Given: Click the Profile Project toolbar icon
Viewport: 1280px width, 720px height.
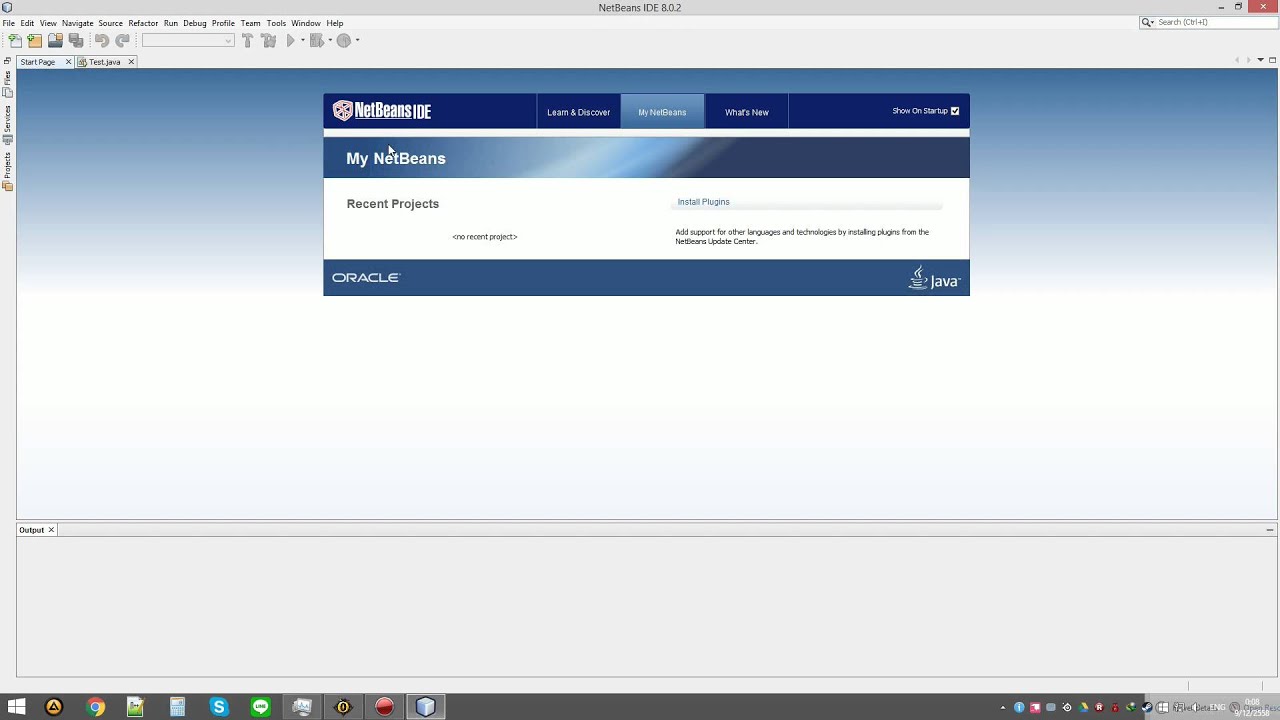Looking at the screenshot, I should [344, 41].
